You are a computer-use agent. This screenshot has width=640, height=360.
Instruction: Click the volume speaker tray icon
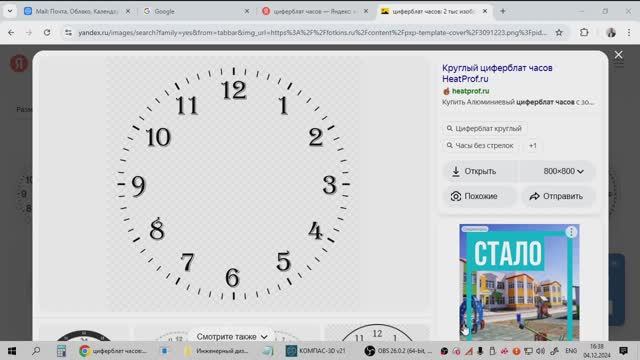coord(541,351)
